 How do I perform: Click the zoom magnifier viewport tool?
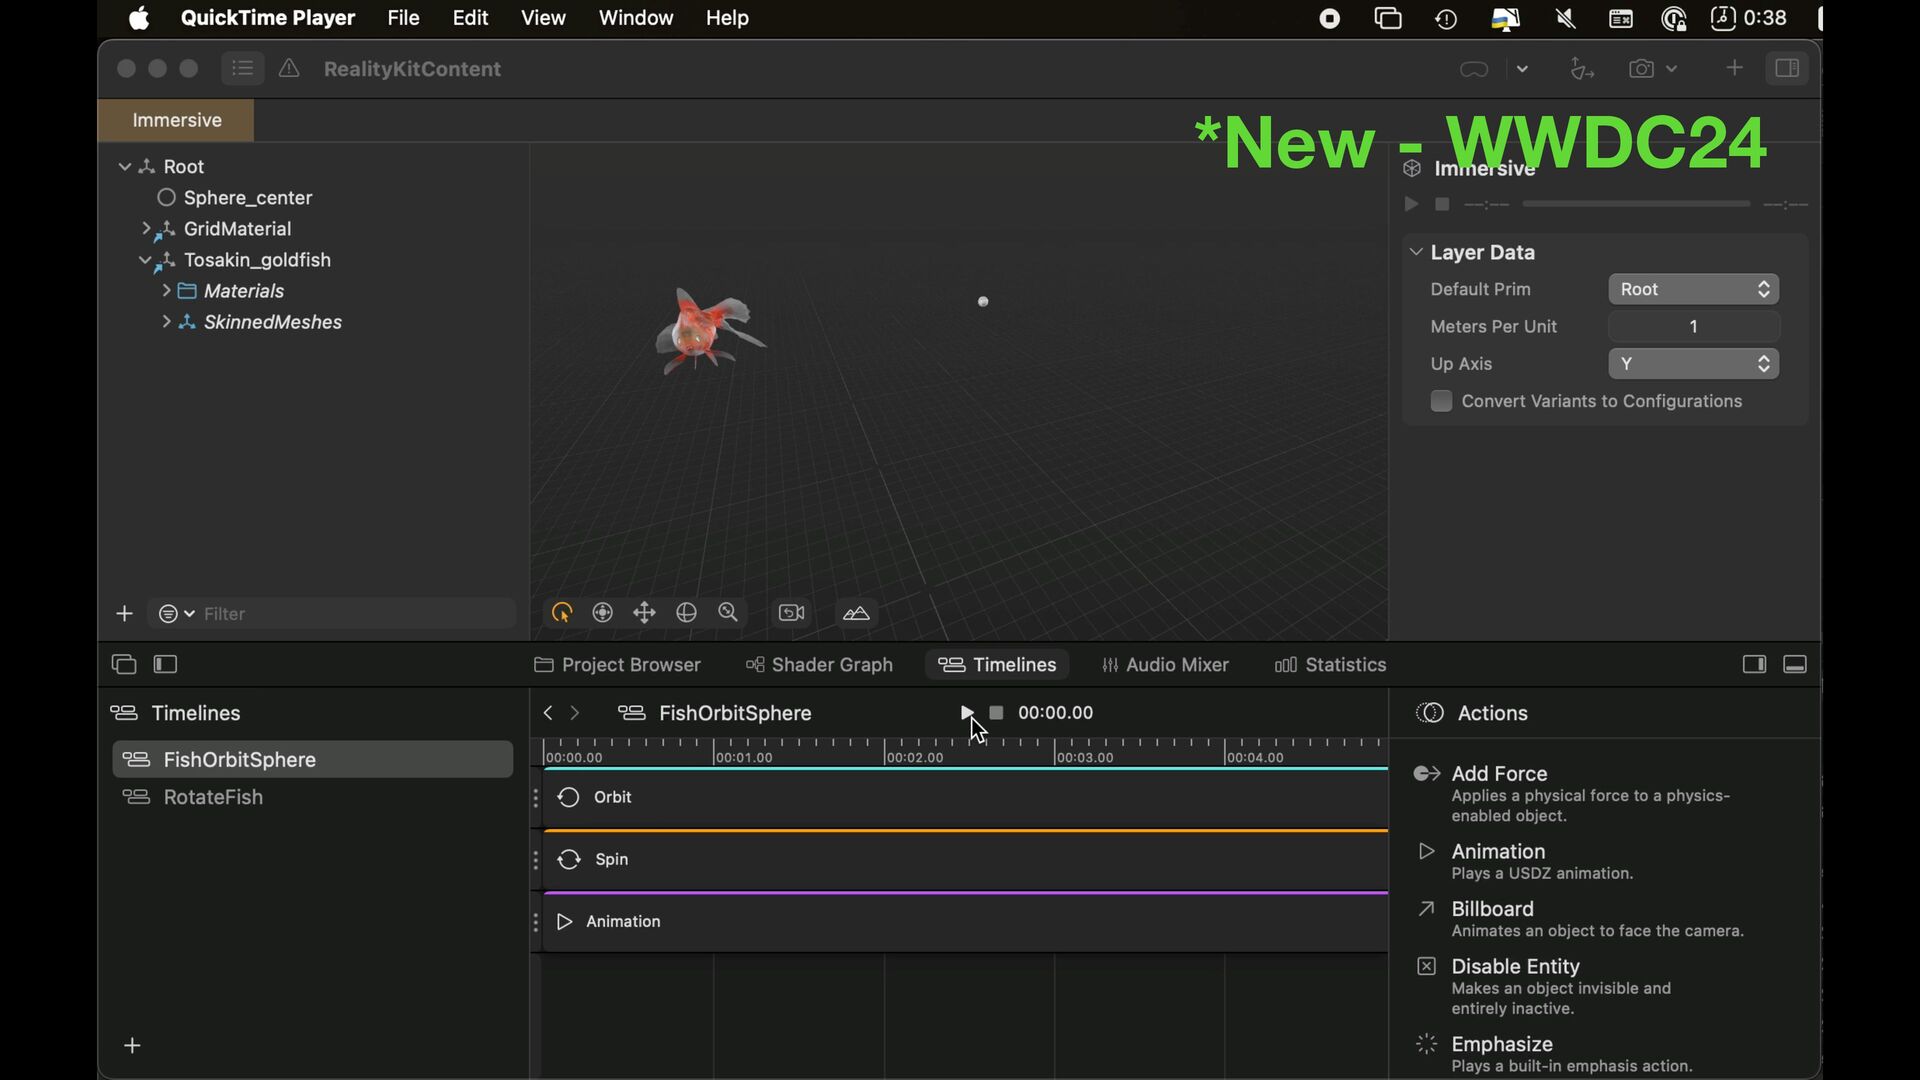728,613
